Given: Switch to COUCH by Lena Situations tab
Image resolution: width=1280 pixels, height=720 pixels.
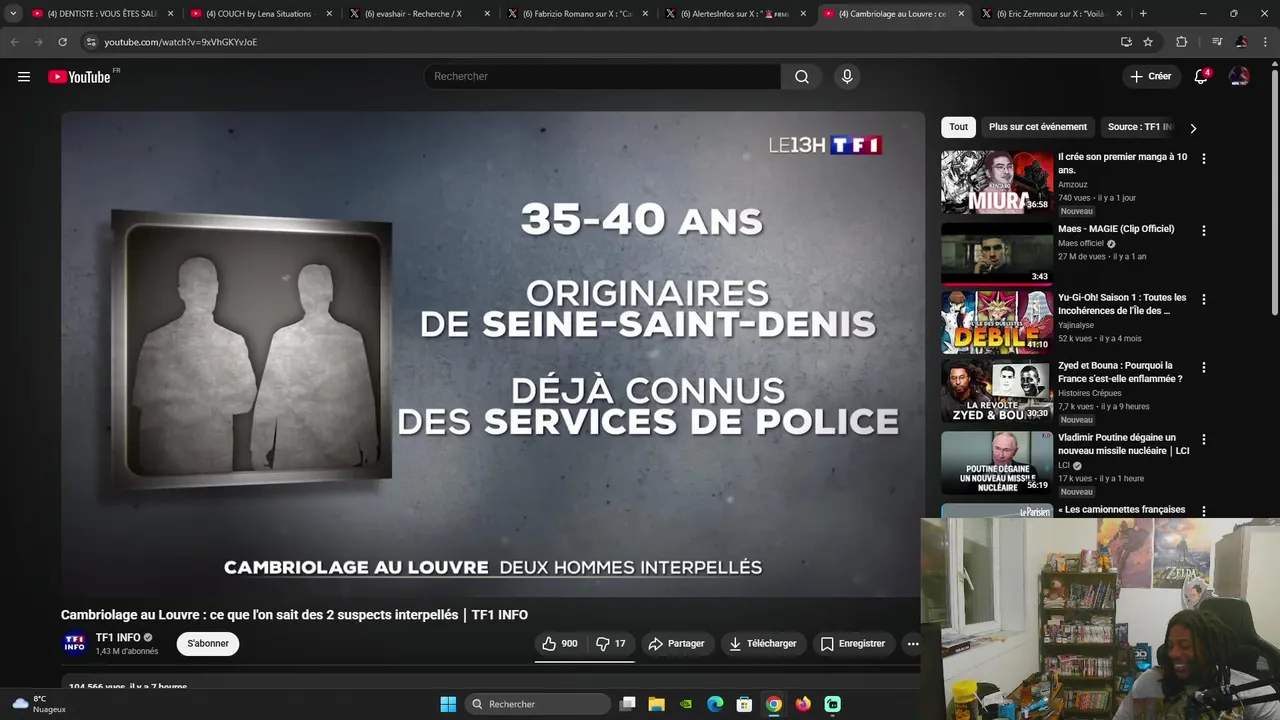Looking at the screenshot, I should (x=259, y=14).
